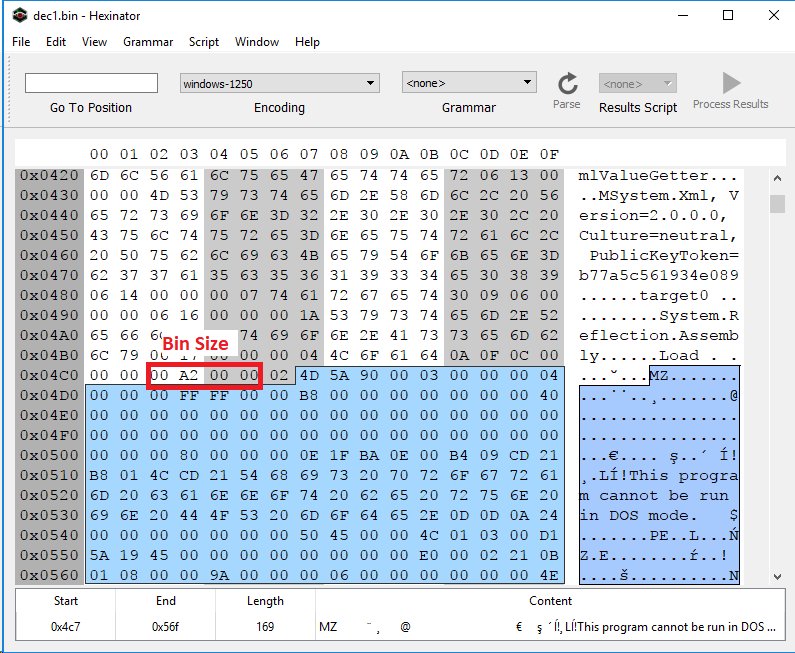The height and width of the screenshot is (653, 795).
Task: Click ASCII text 'in DOS mode.'
Action: point(639,516)
